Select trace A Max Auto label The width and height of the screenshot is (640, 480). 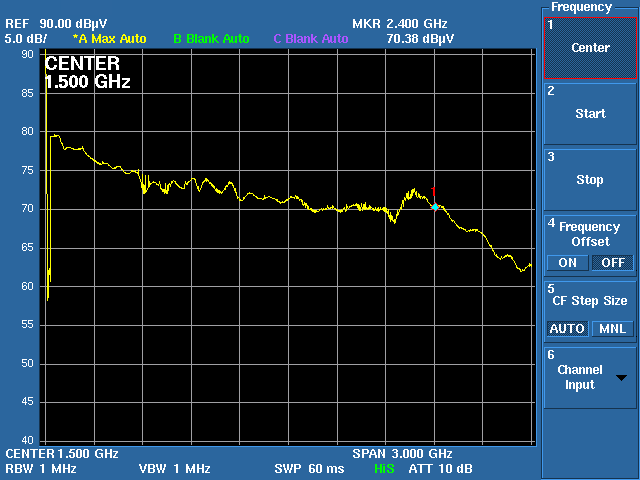(x=109, y=39)
